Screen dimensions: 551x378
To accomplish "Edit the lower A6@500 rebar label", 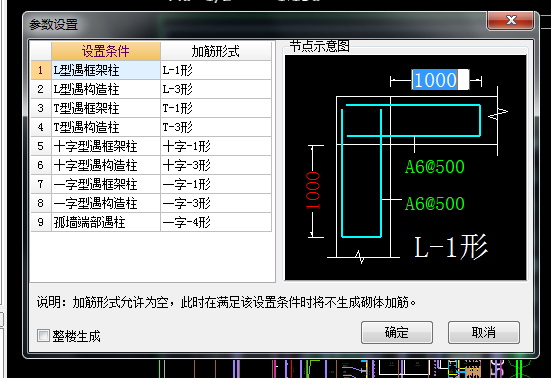I will pyautogui.click(x=435, y=203).
